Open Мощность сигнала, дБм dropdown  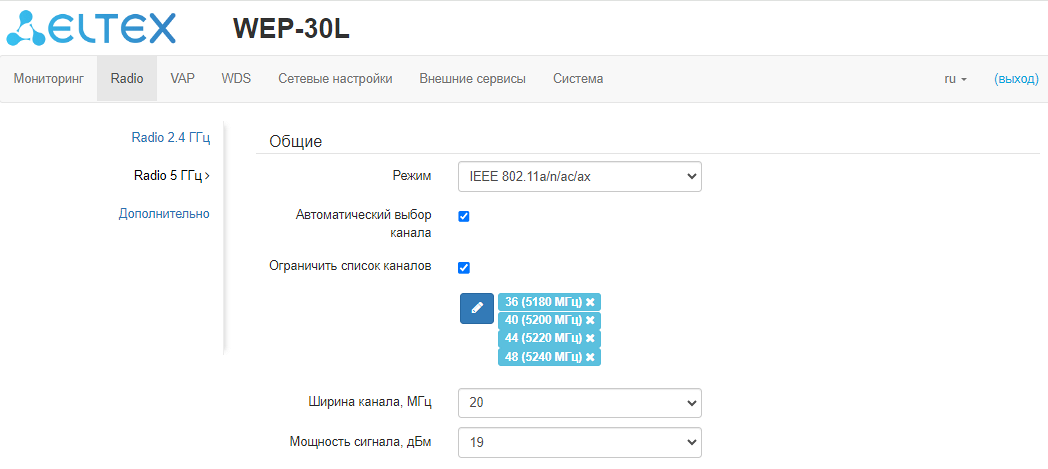click(x=580, y=442)
